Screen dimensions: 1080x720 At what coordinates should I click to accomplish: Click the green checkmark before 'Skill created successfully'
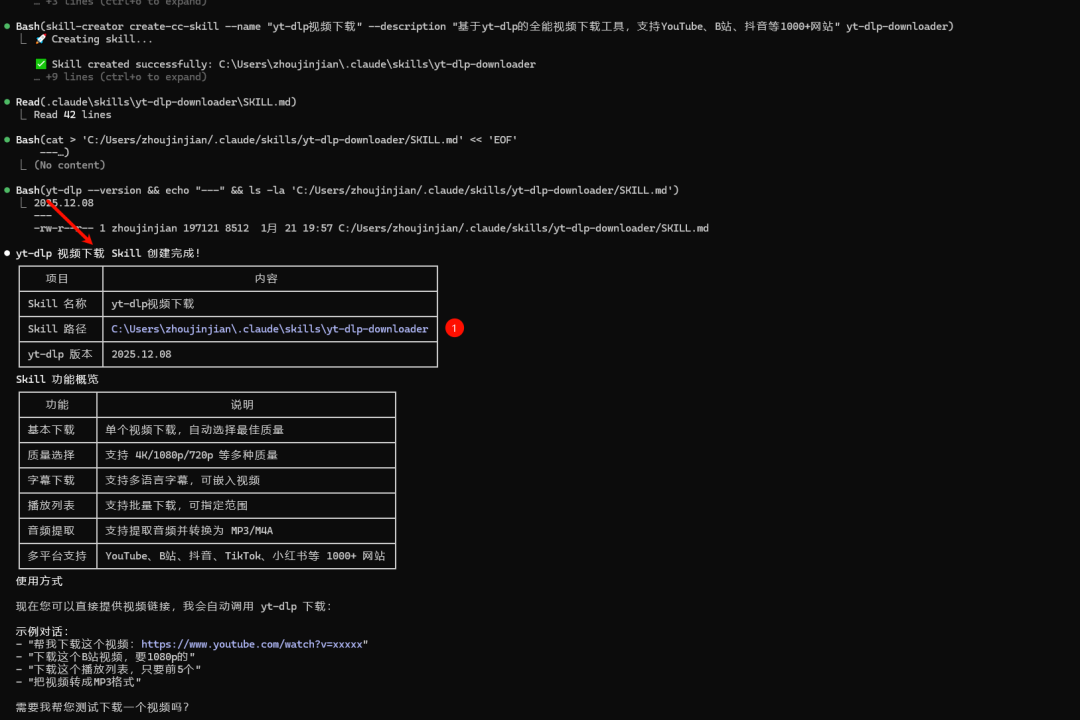point(41,64)
